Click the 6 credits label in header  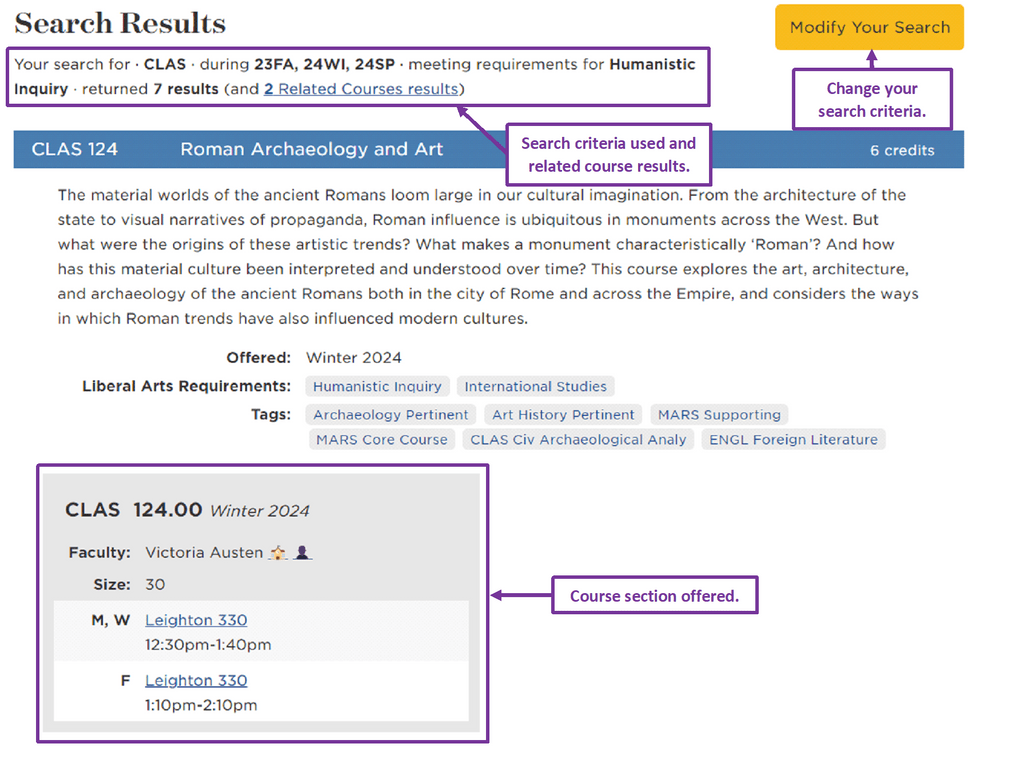[902, 150]
